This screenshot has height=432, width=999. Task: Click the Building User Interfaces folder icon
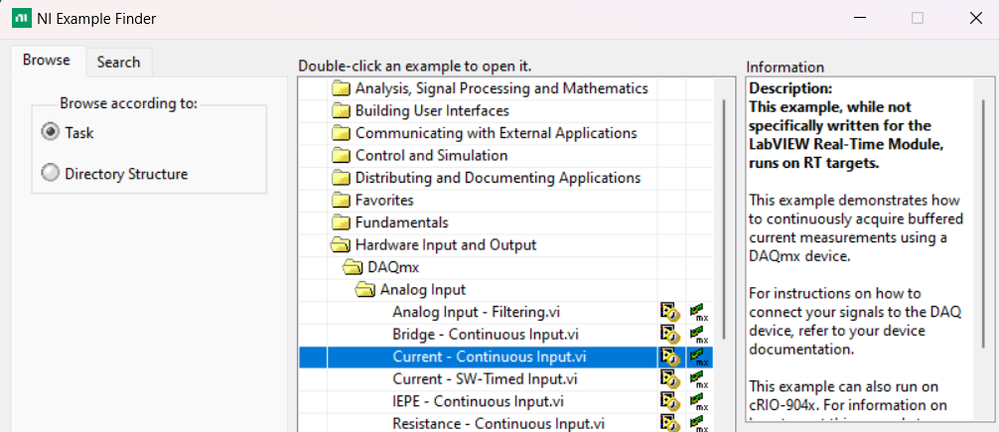click(x=341, y=111)
